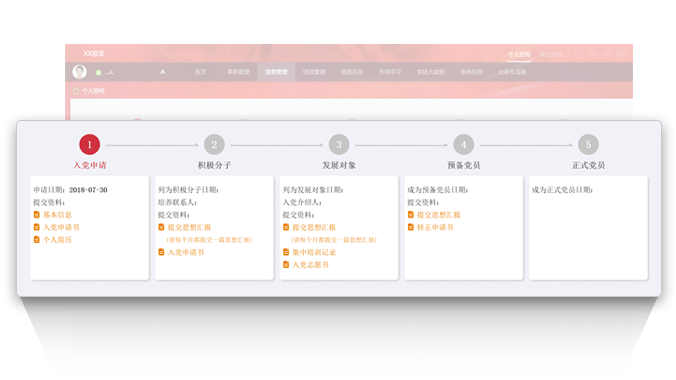The height and width of the screenshot is (380, 676).
Task: Select step 4 circle 预备党员
Action: 463,144
